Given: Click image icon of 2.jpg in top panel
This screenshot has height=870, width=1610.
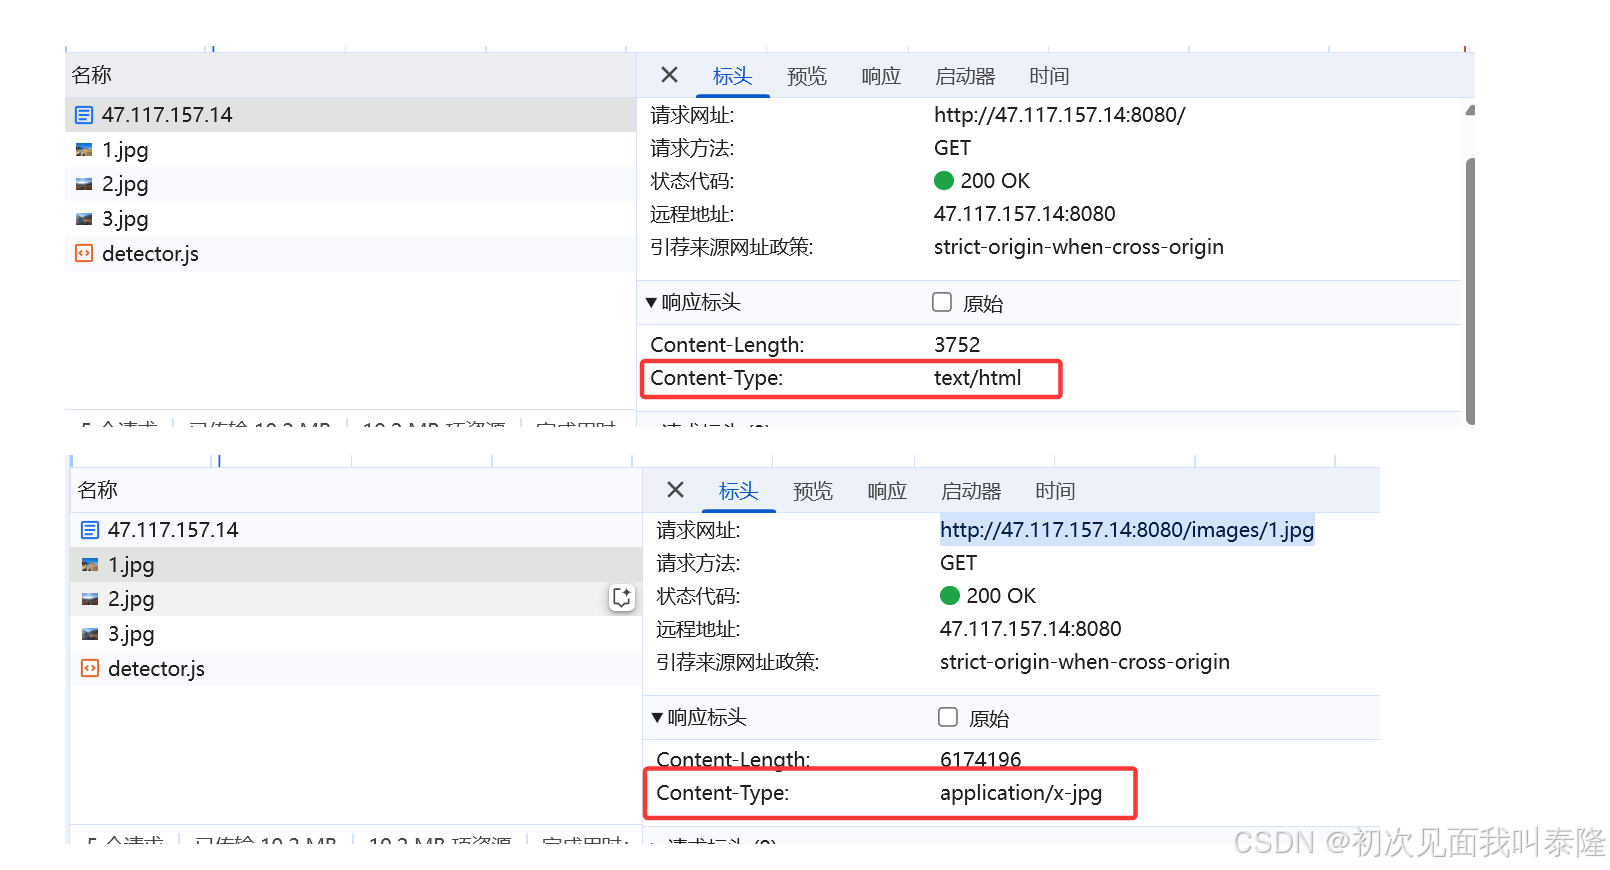Looking at the screenshot, I should coord(84,184).
